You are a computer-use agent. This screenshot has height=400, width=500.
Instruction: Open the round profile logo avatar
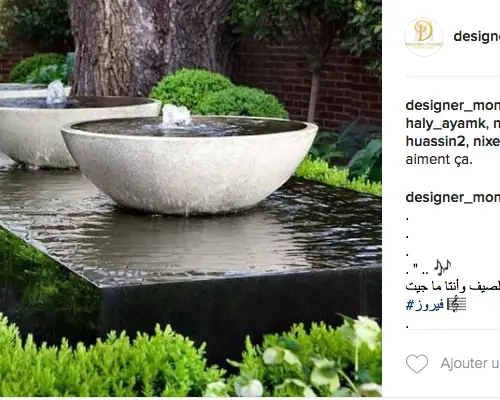click(424, 37)
